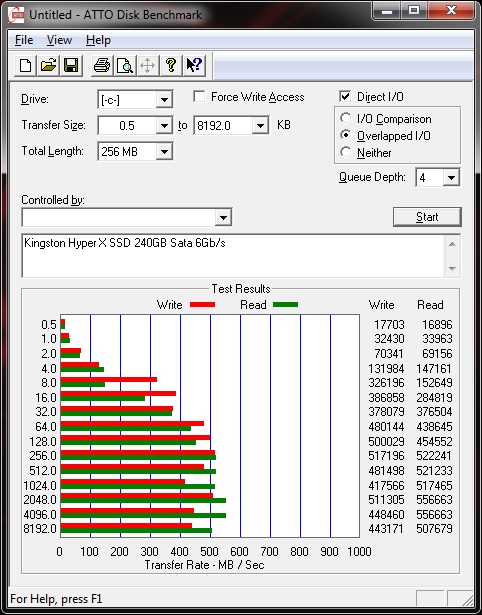Open the Total Length dropdown
The height and width of the screenshot is (615, 482).
click(164, 152)
